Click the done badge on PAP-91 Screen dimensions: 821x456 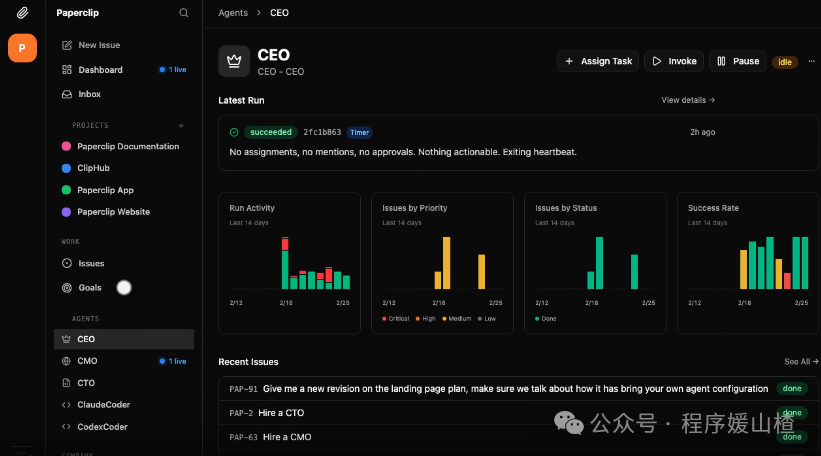[x=792, y=388]
